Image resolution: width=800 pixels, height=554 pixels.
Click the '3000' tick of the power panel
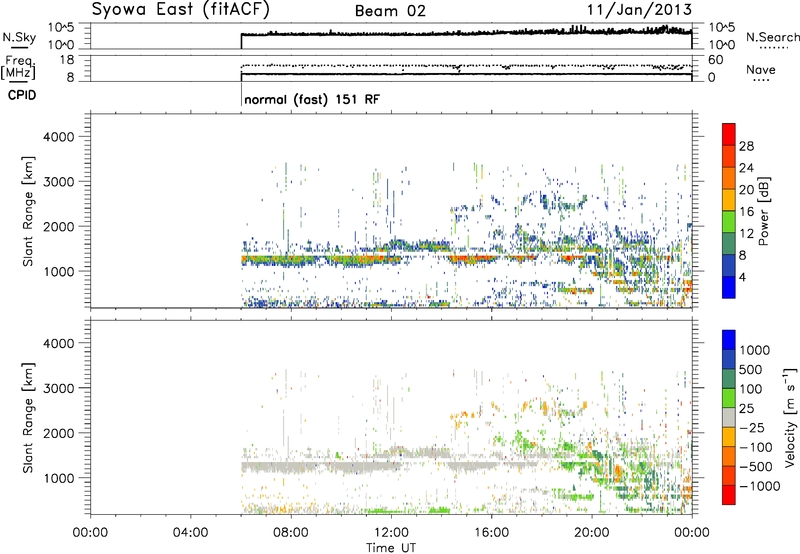click(58, 182)
